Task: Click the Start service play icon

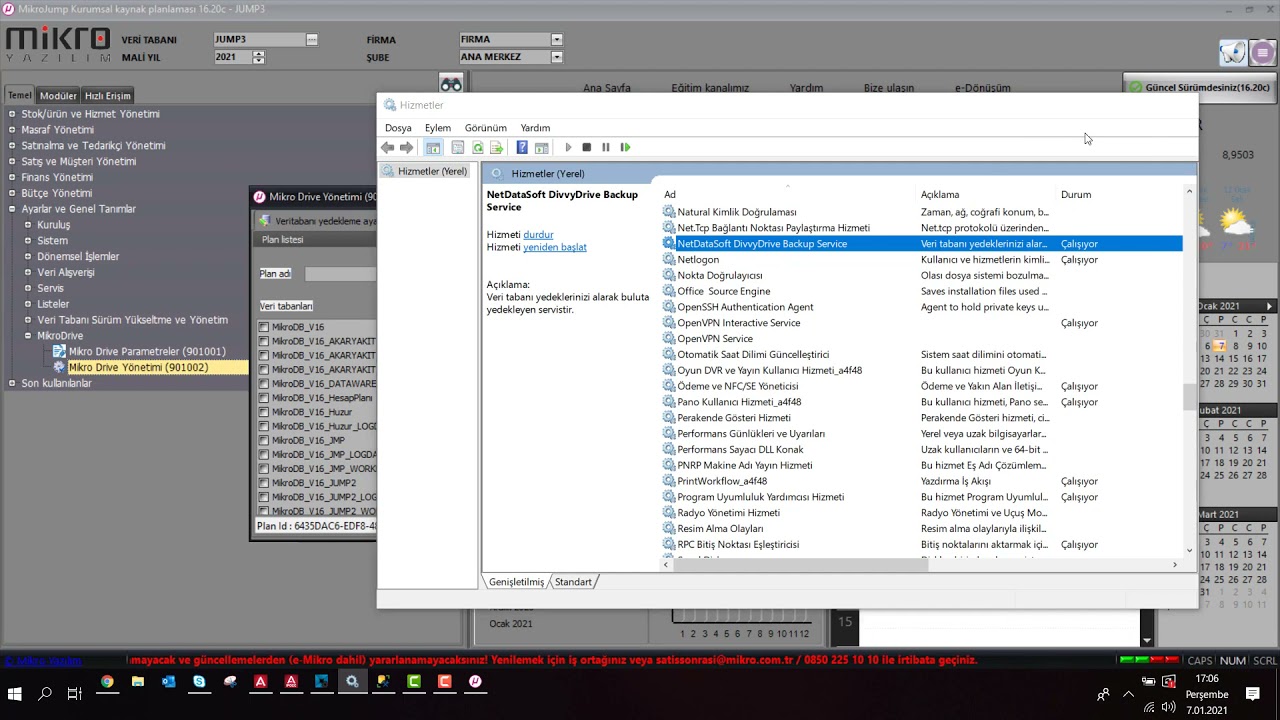Action: click(x=568, y=147)
